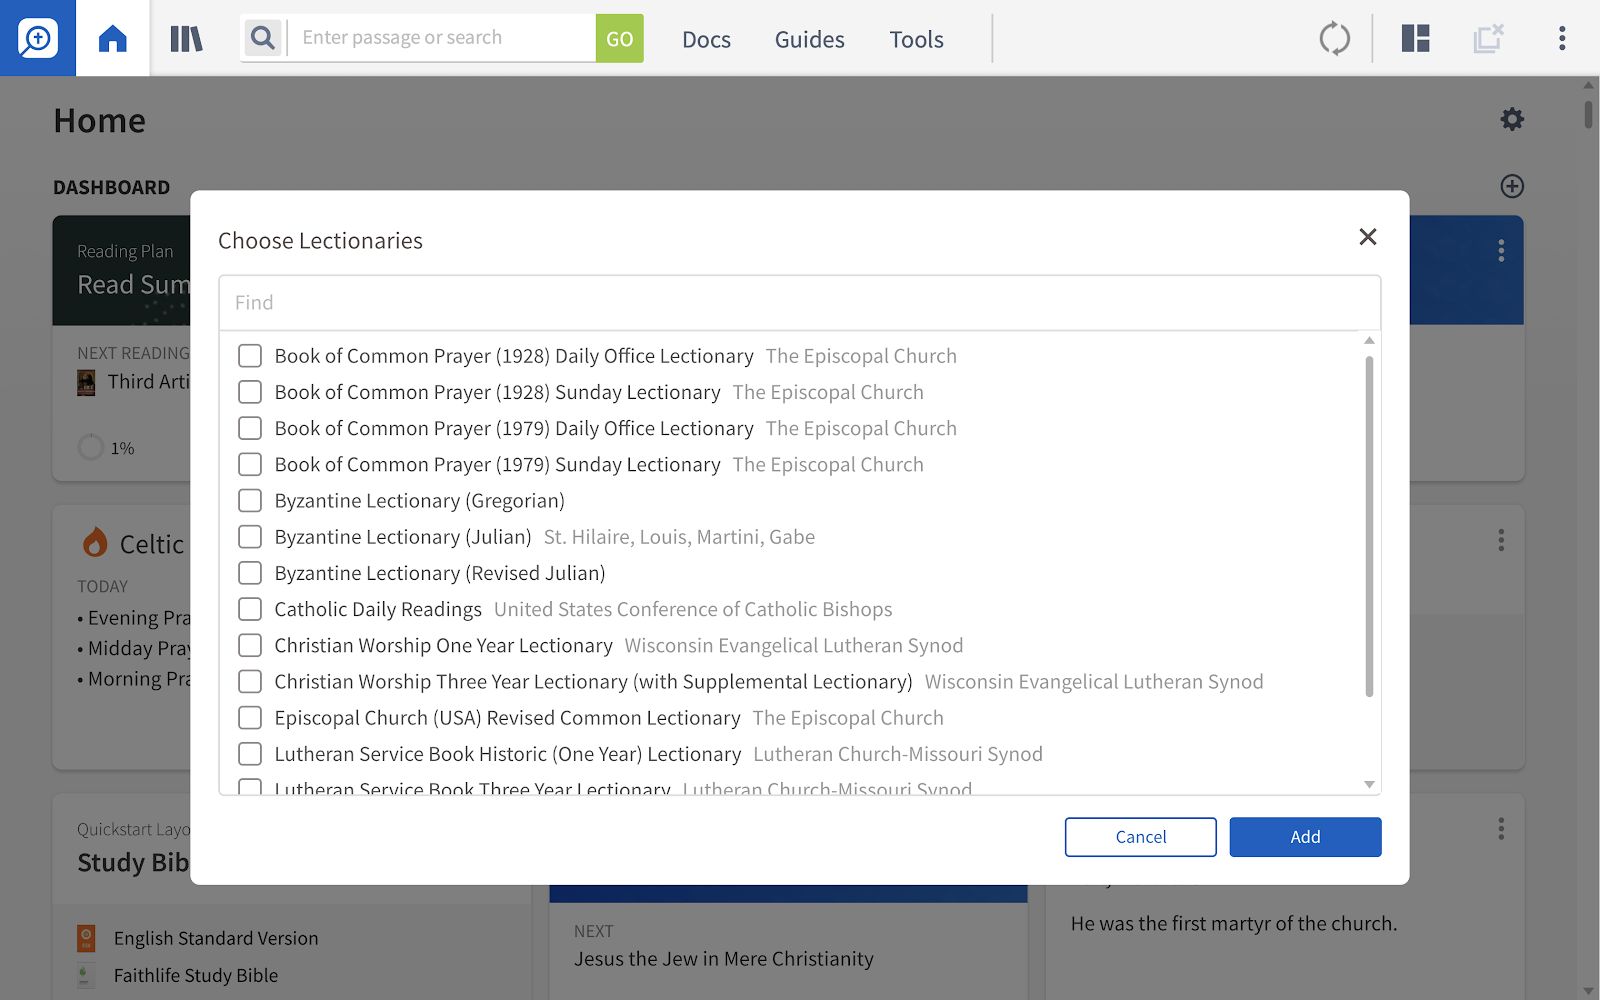1600x1000 pixels.
Task: Click Lutheran Church-Missouri Synod on Historic Lectionary row
Action: click(x=898, y=754)
